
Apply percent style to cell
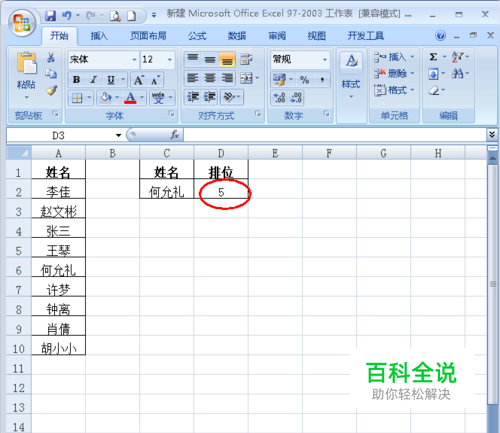pos(304,80)
